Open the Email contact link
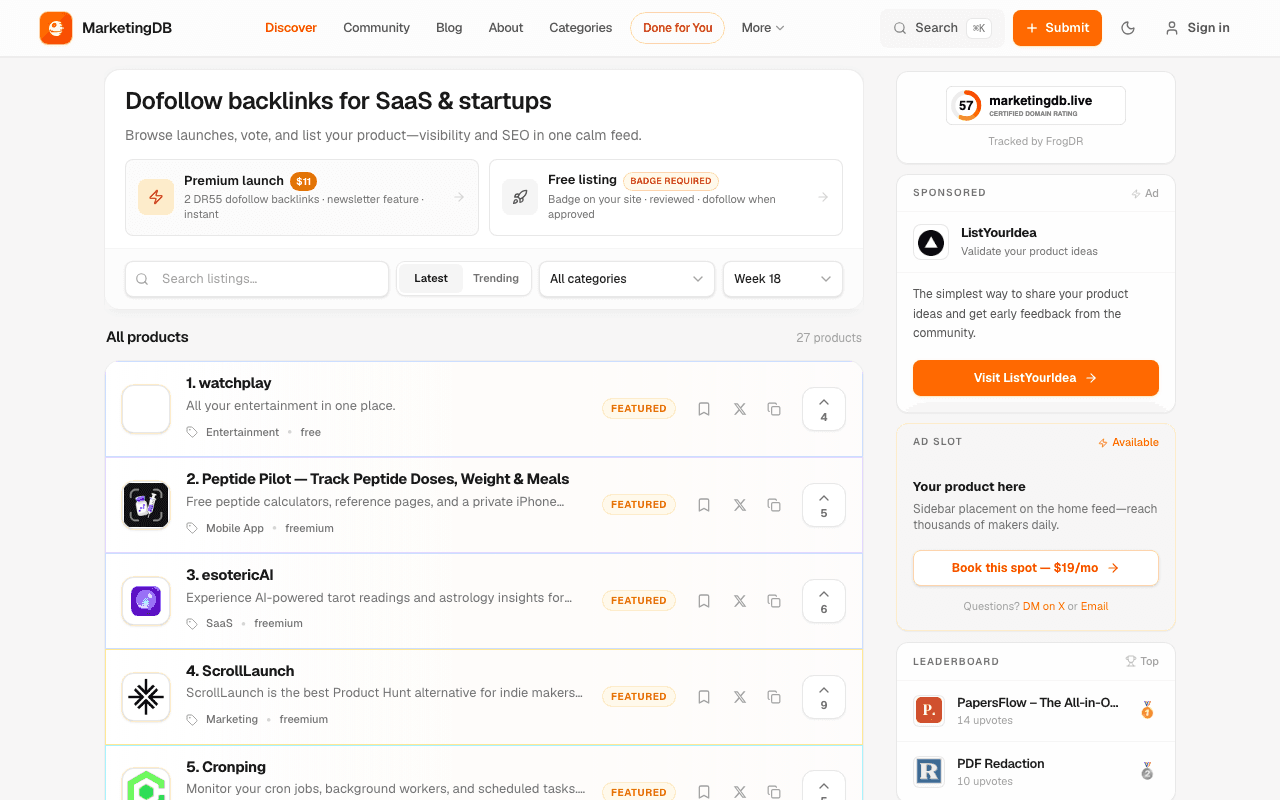This screenshot has width=1280, height=800. [x=1094, y=606]
